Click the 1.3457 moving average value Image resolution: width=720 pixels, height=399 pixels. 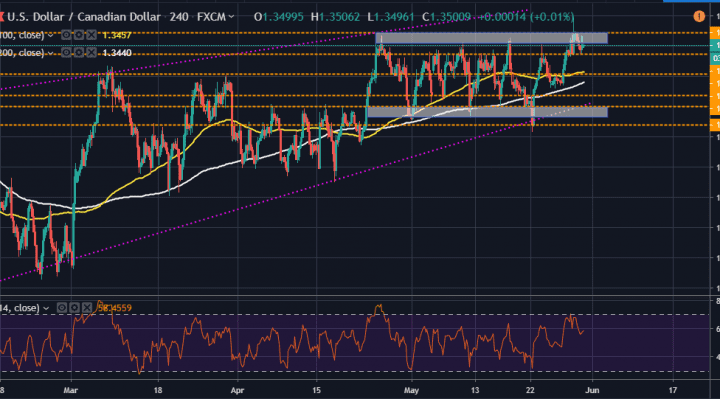pyautogui.click(x=117, y=35)
